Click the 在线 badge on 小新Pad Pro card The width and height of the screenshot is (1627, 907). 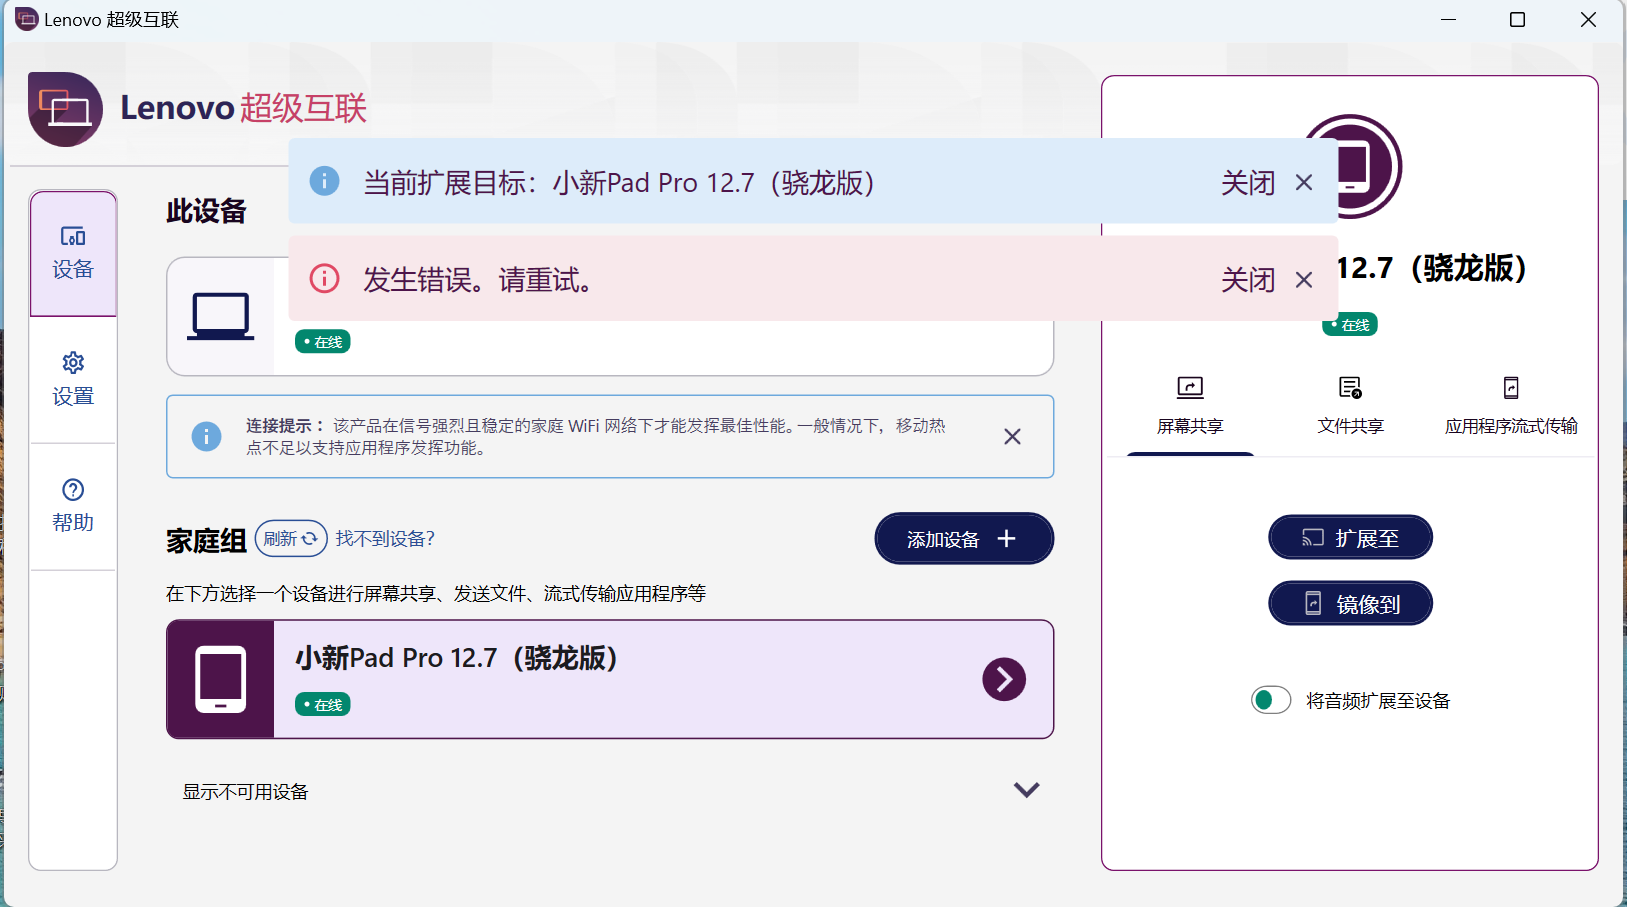coord(322,705)
